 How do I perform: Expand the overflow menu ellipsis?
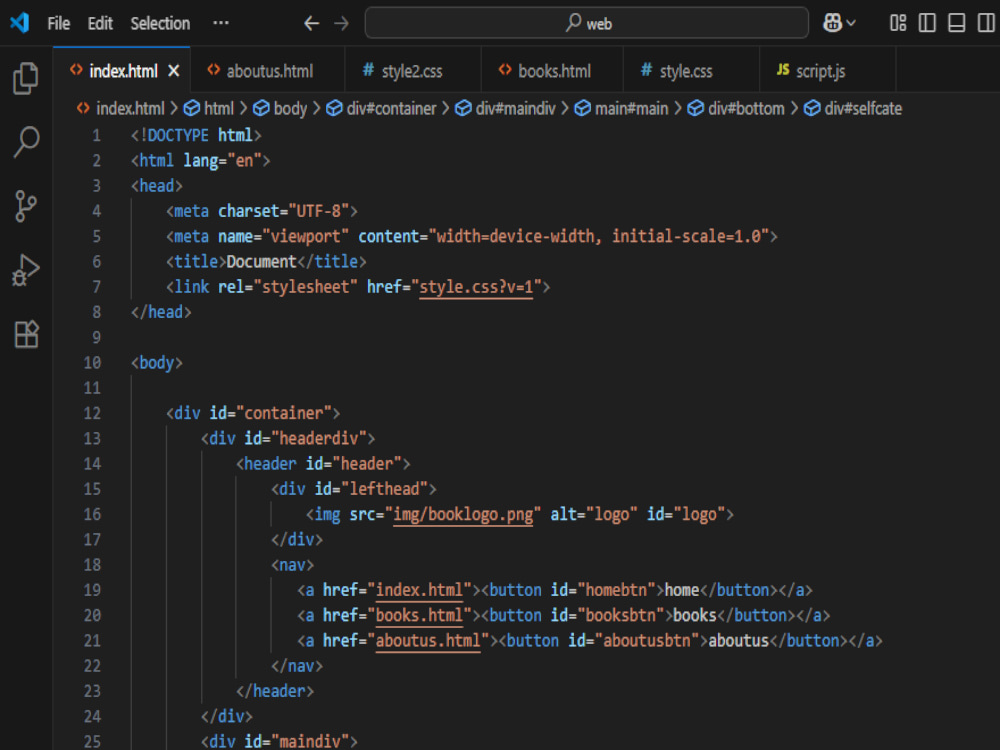[221, 23]
